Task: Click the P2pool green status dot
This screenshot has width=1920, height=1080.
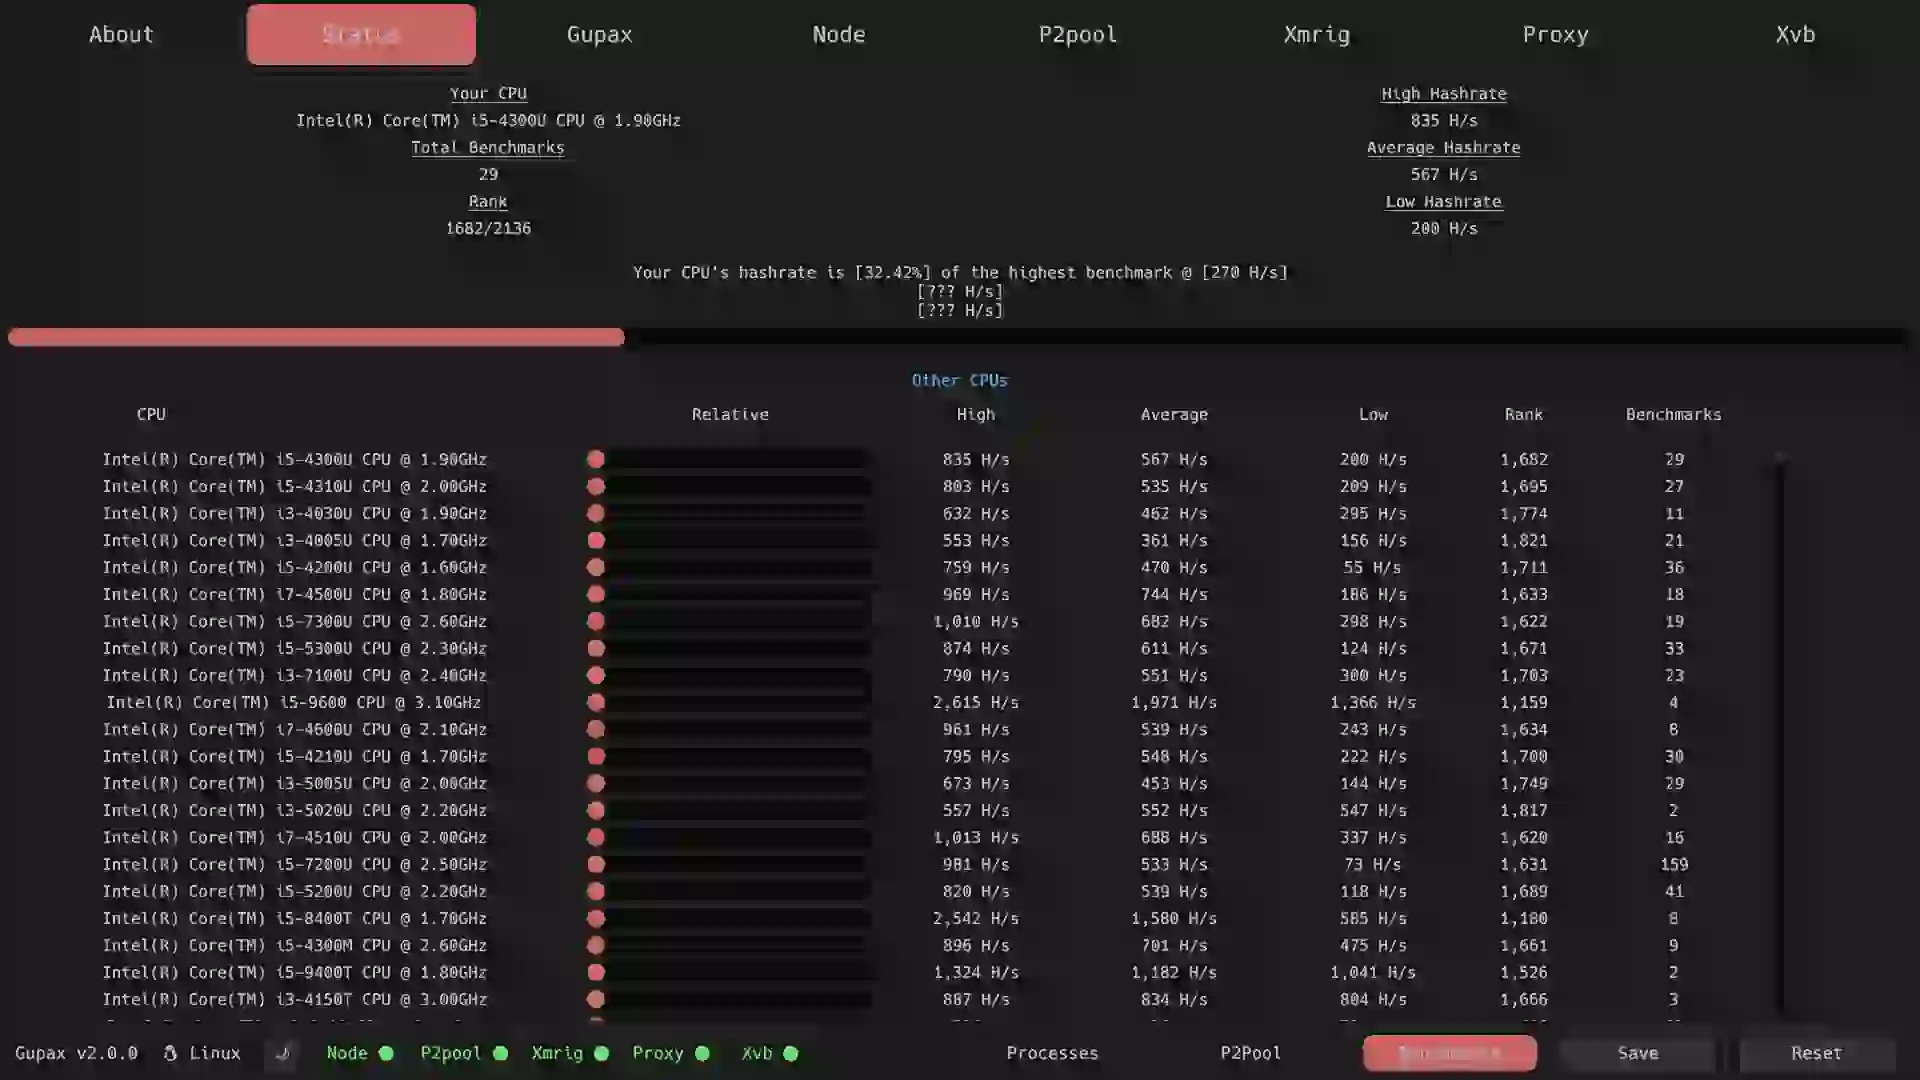Action: (x=498, y=1053)
